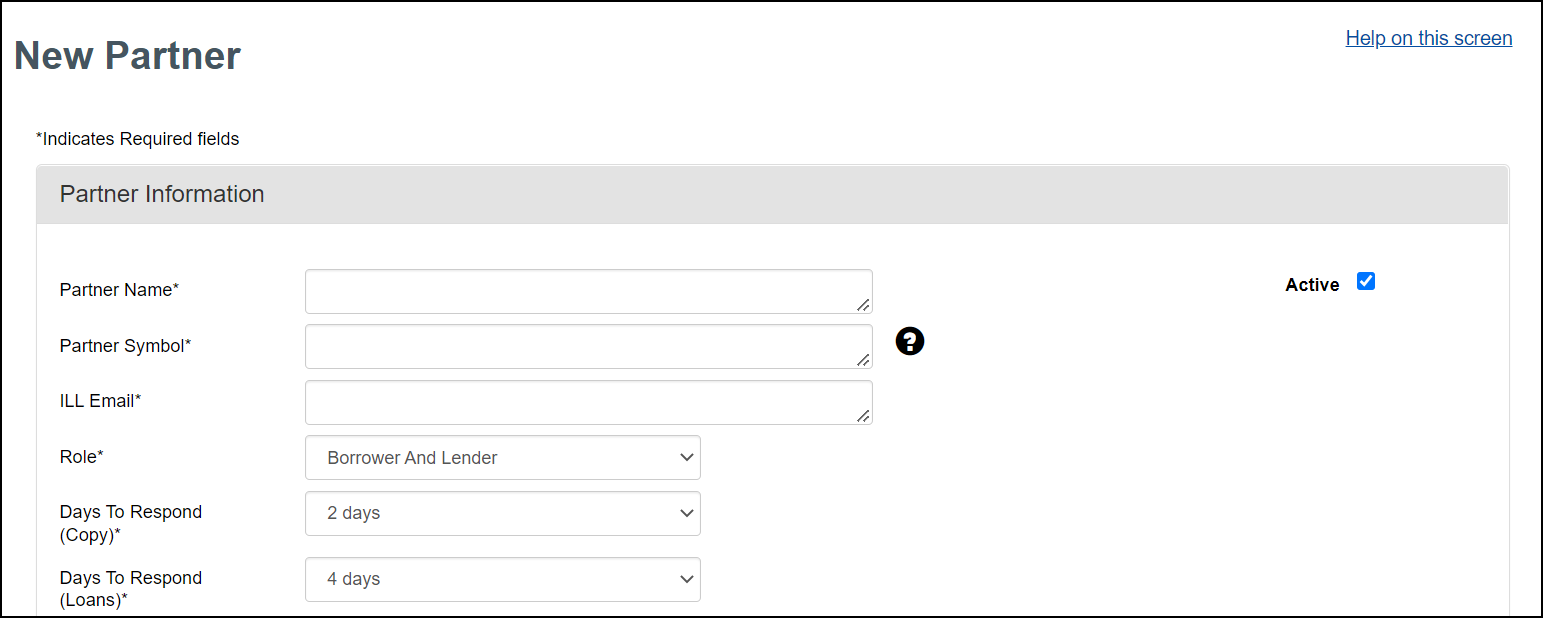Click the bold Active label text
The height and width of the screenshot is (618, 1543).
pyautogui.click(x=1312, y=285)
